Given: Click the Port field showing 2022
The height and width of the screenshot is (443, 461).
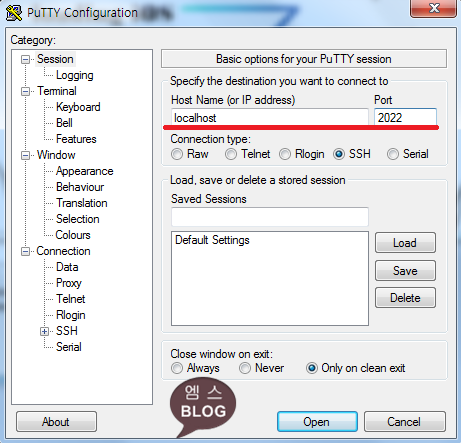Looking at the screenshot, I should click(405, 117).
